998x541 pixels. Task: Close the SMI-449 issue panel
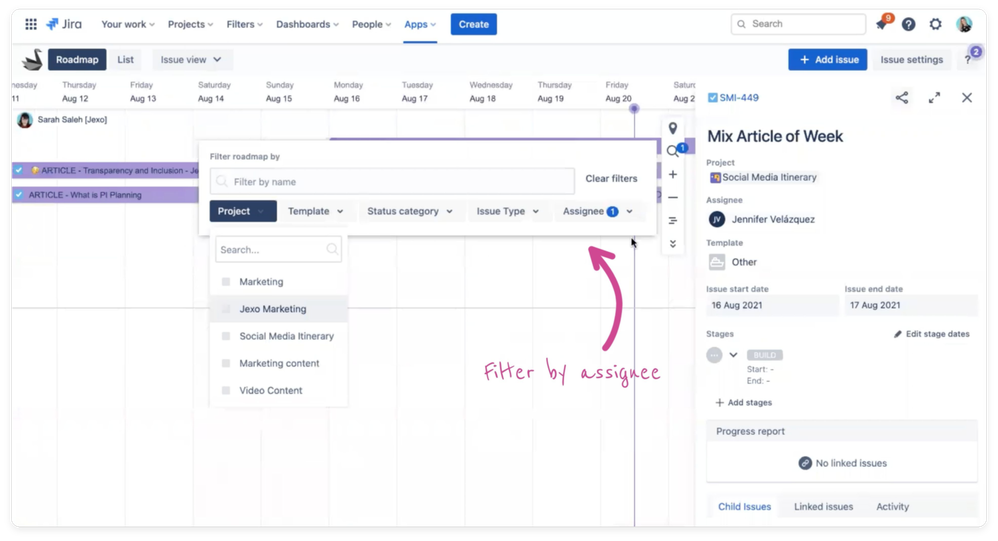(x=967, y=97)
